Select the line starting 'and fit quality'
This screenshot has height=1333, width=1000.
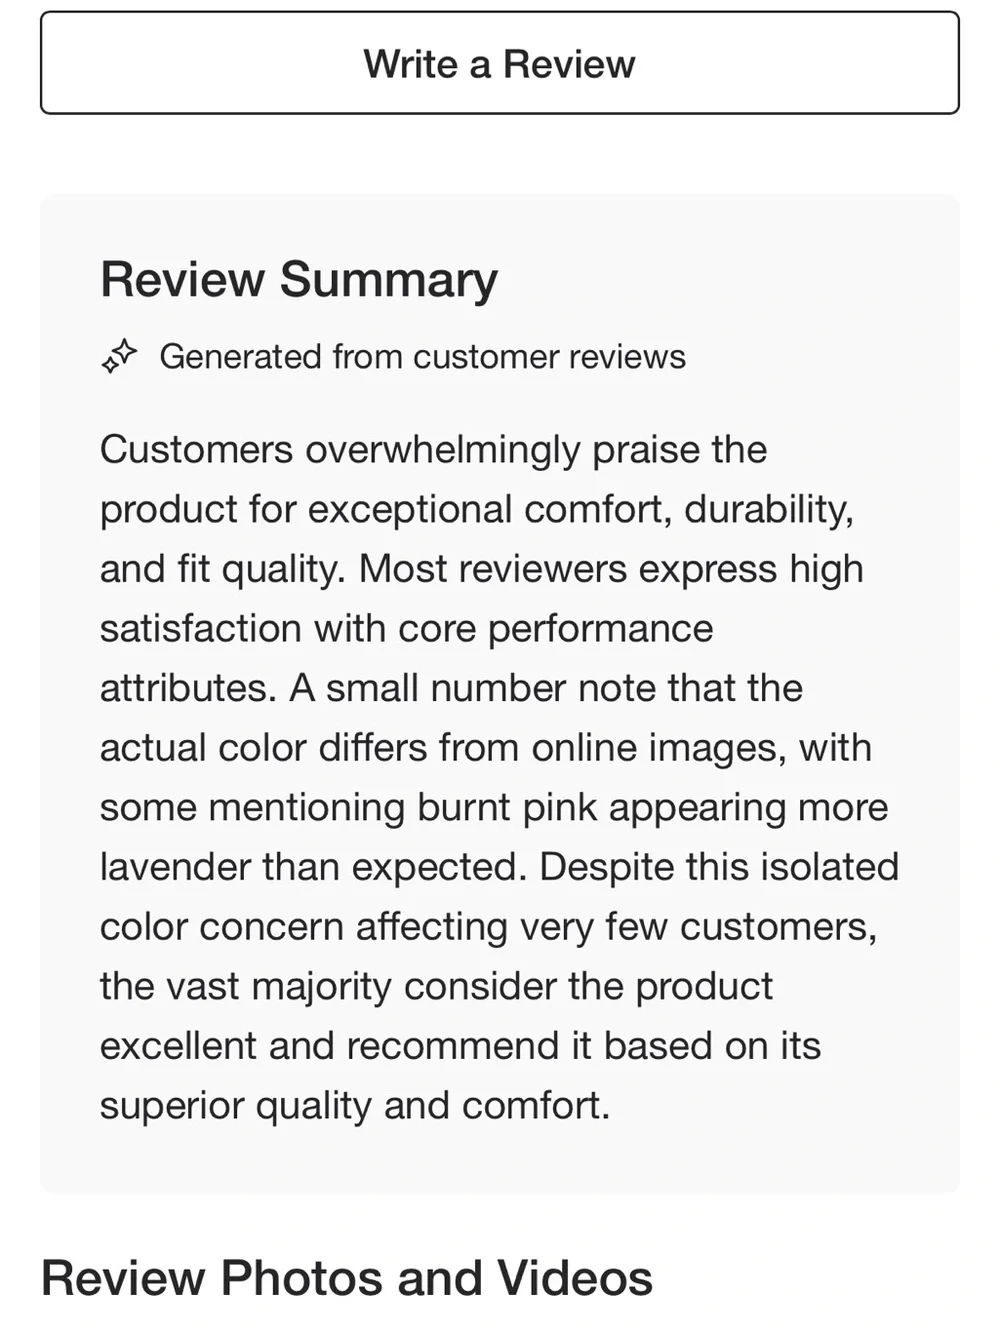[x=481, y=569]
